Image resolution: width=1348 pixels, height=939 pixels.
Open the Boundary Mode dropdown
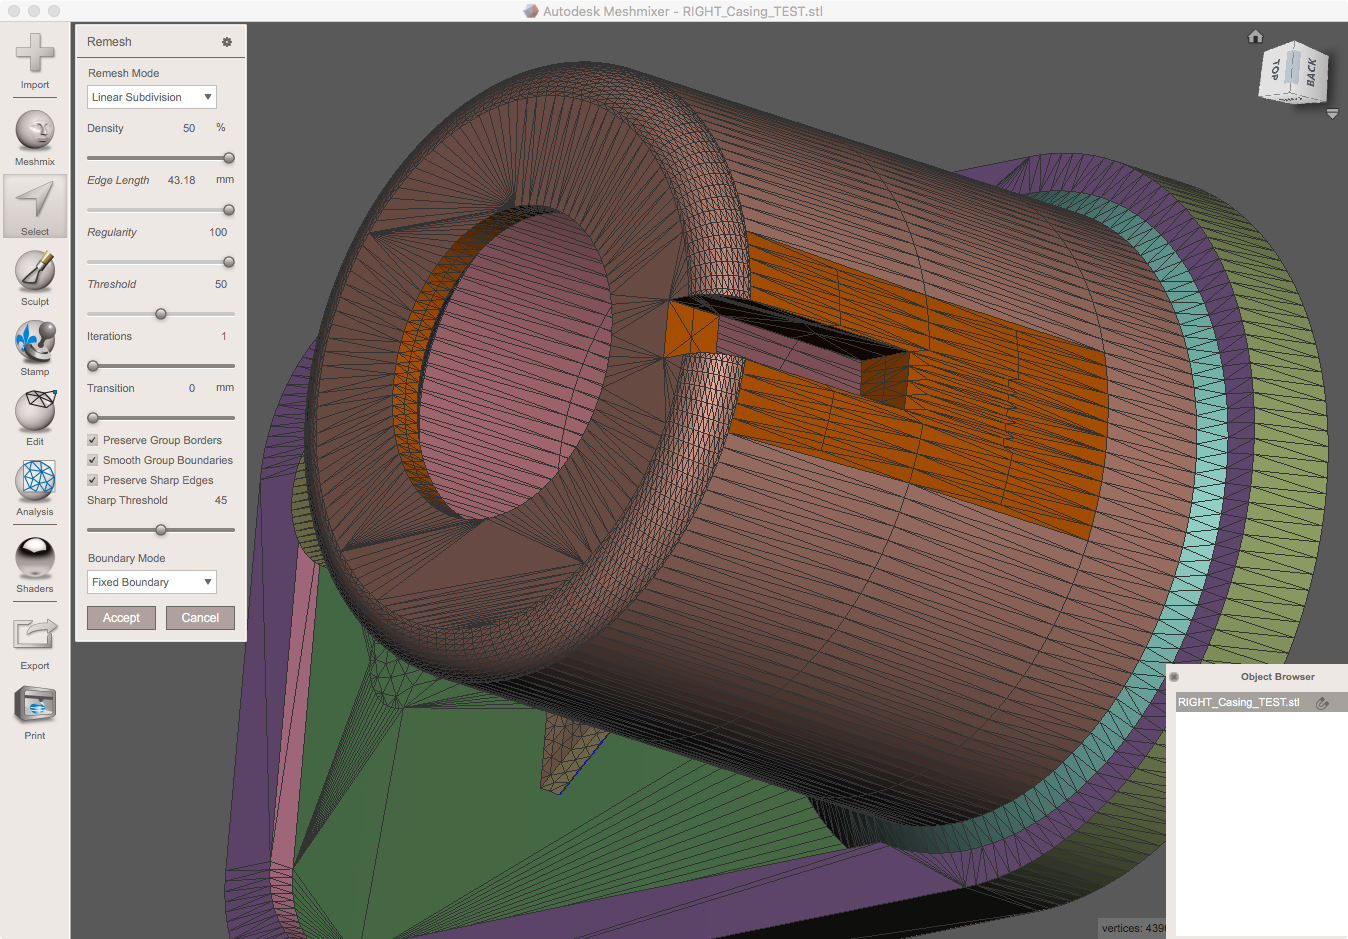152,582
